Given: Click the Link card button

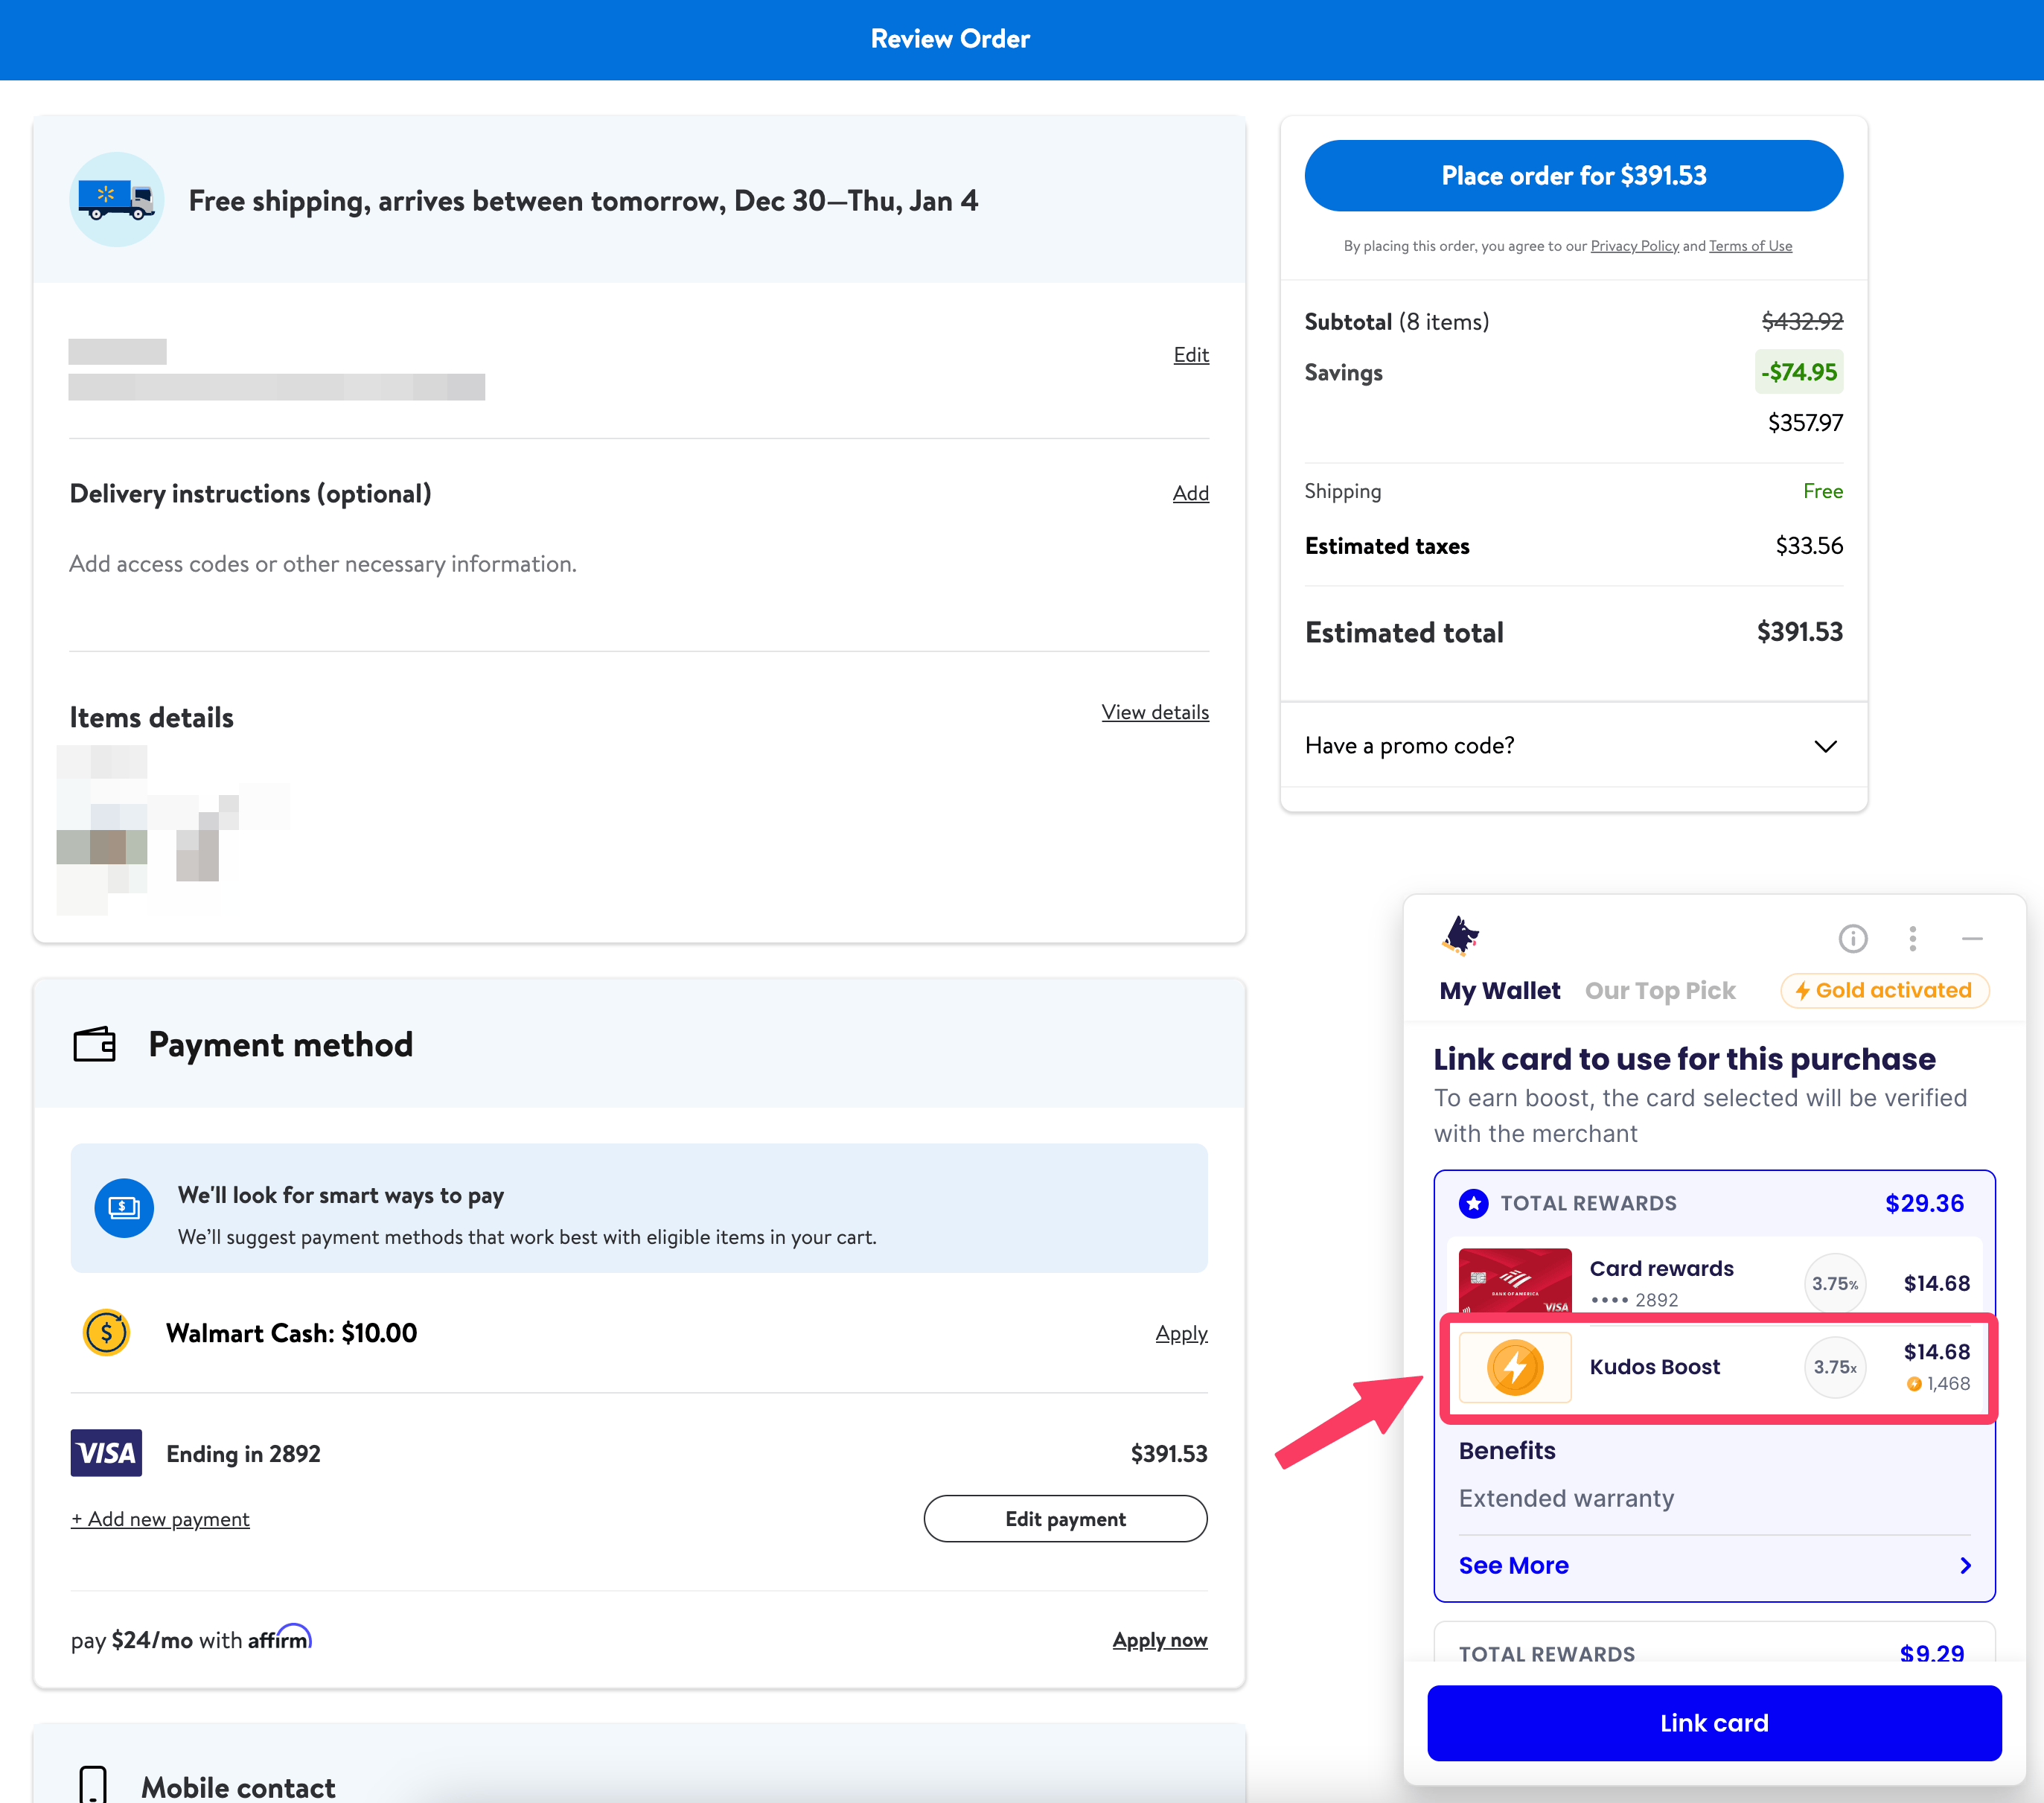Looking at the screenshot, I should [x=1713, y=1722].
